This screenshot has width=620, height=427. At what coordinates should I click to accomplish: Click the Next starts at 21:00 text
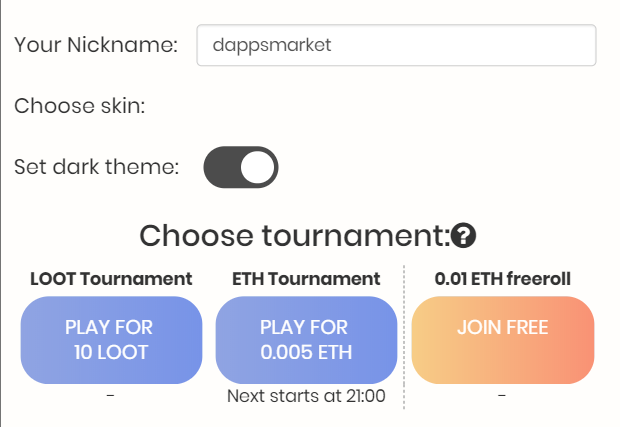click(x=306, y=396)
